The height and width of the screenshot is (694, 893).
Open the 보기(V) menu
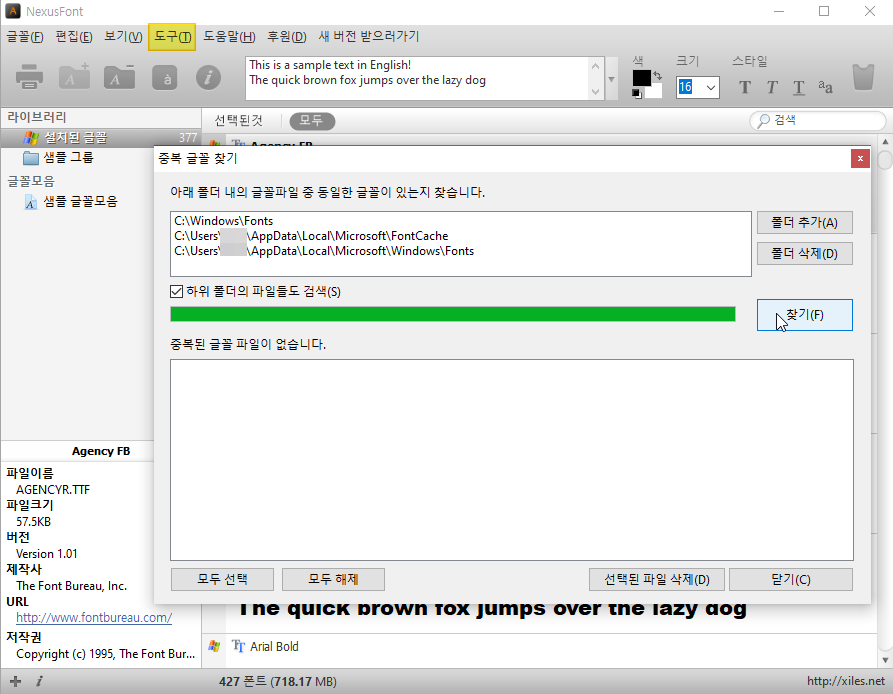(x=123, y=36)
